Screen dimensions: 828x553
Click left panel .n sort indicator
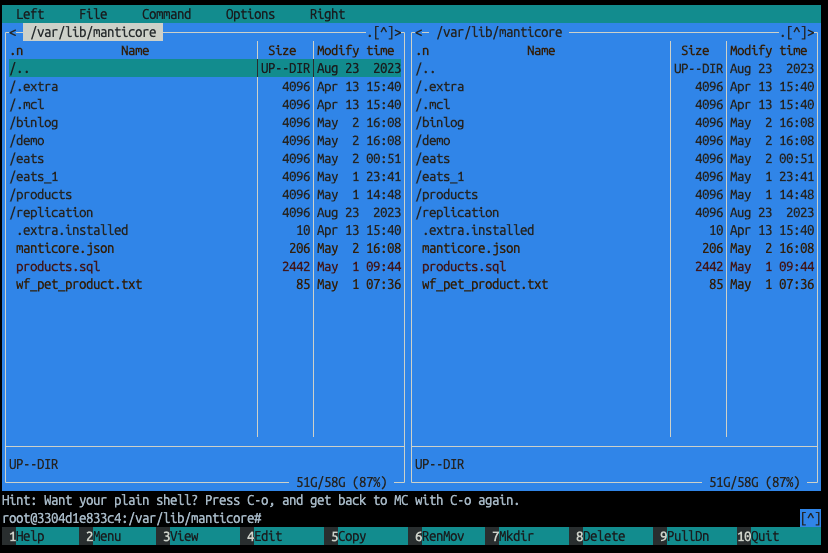pos(16,51)
